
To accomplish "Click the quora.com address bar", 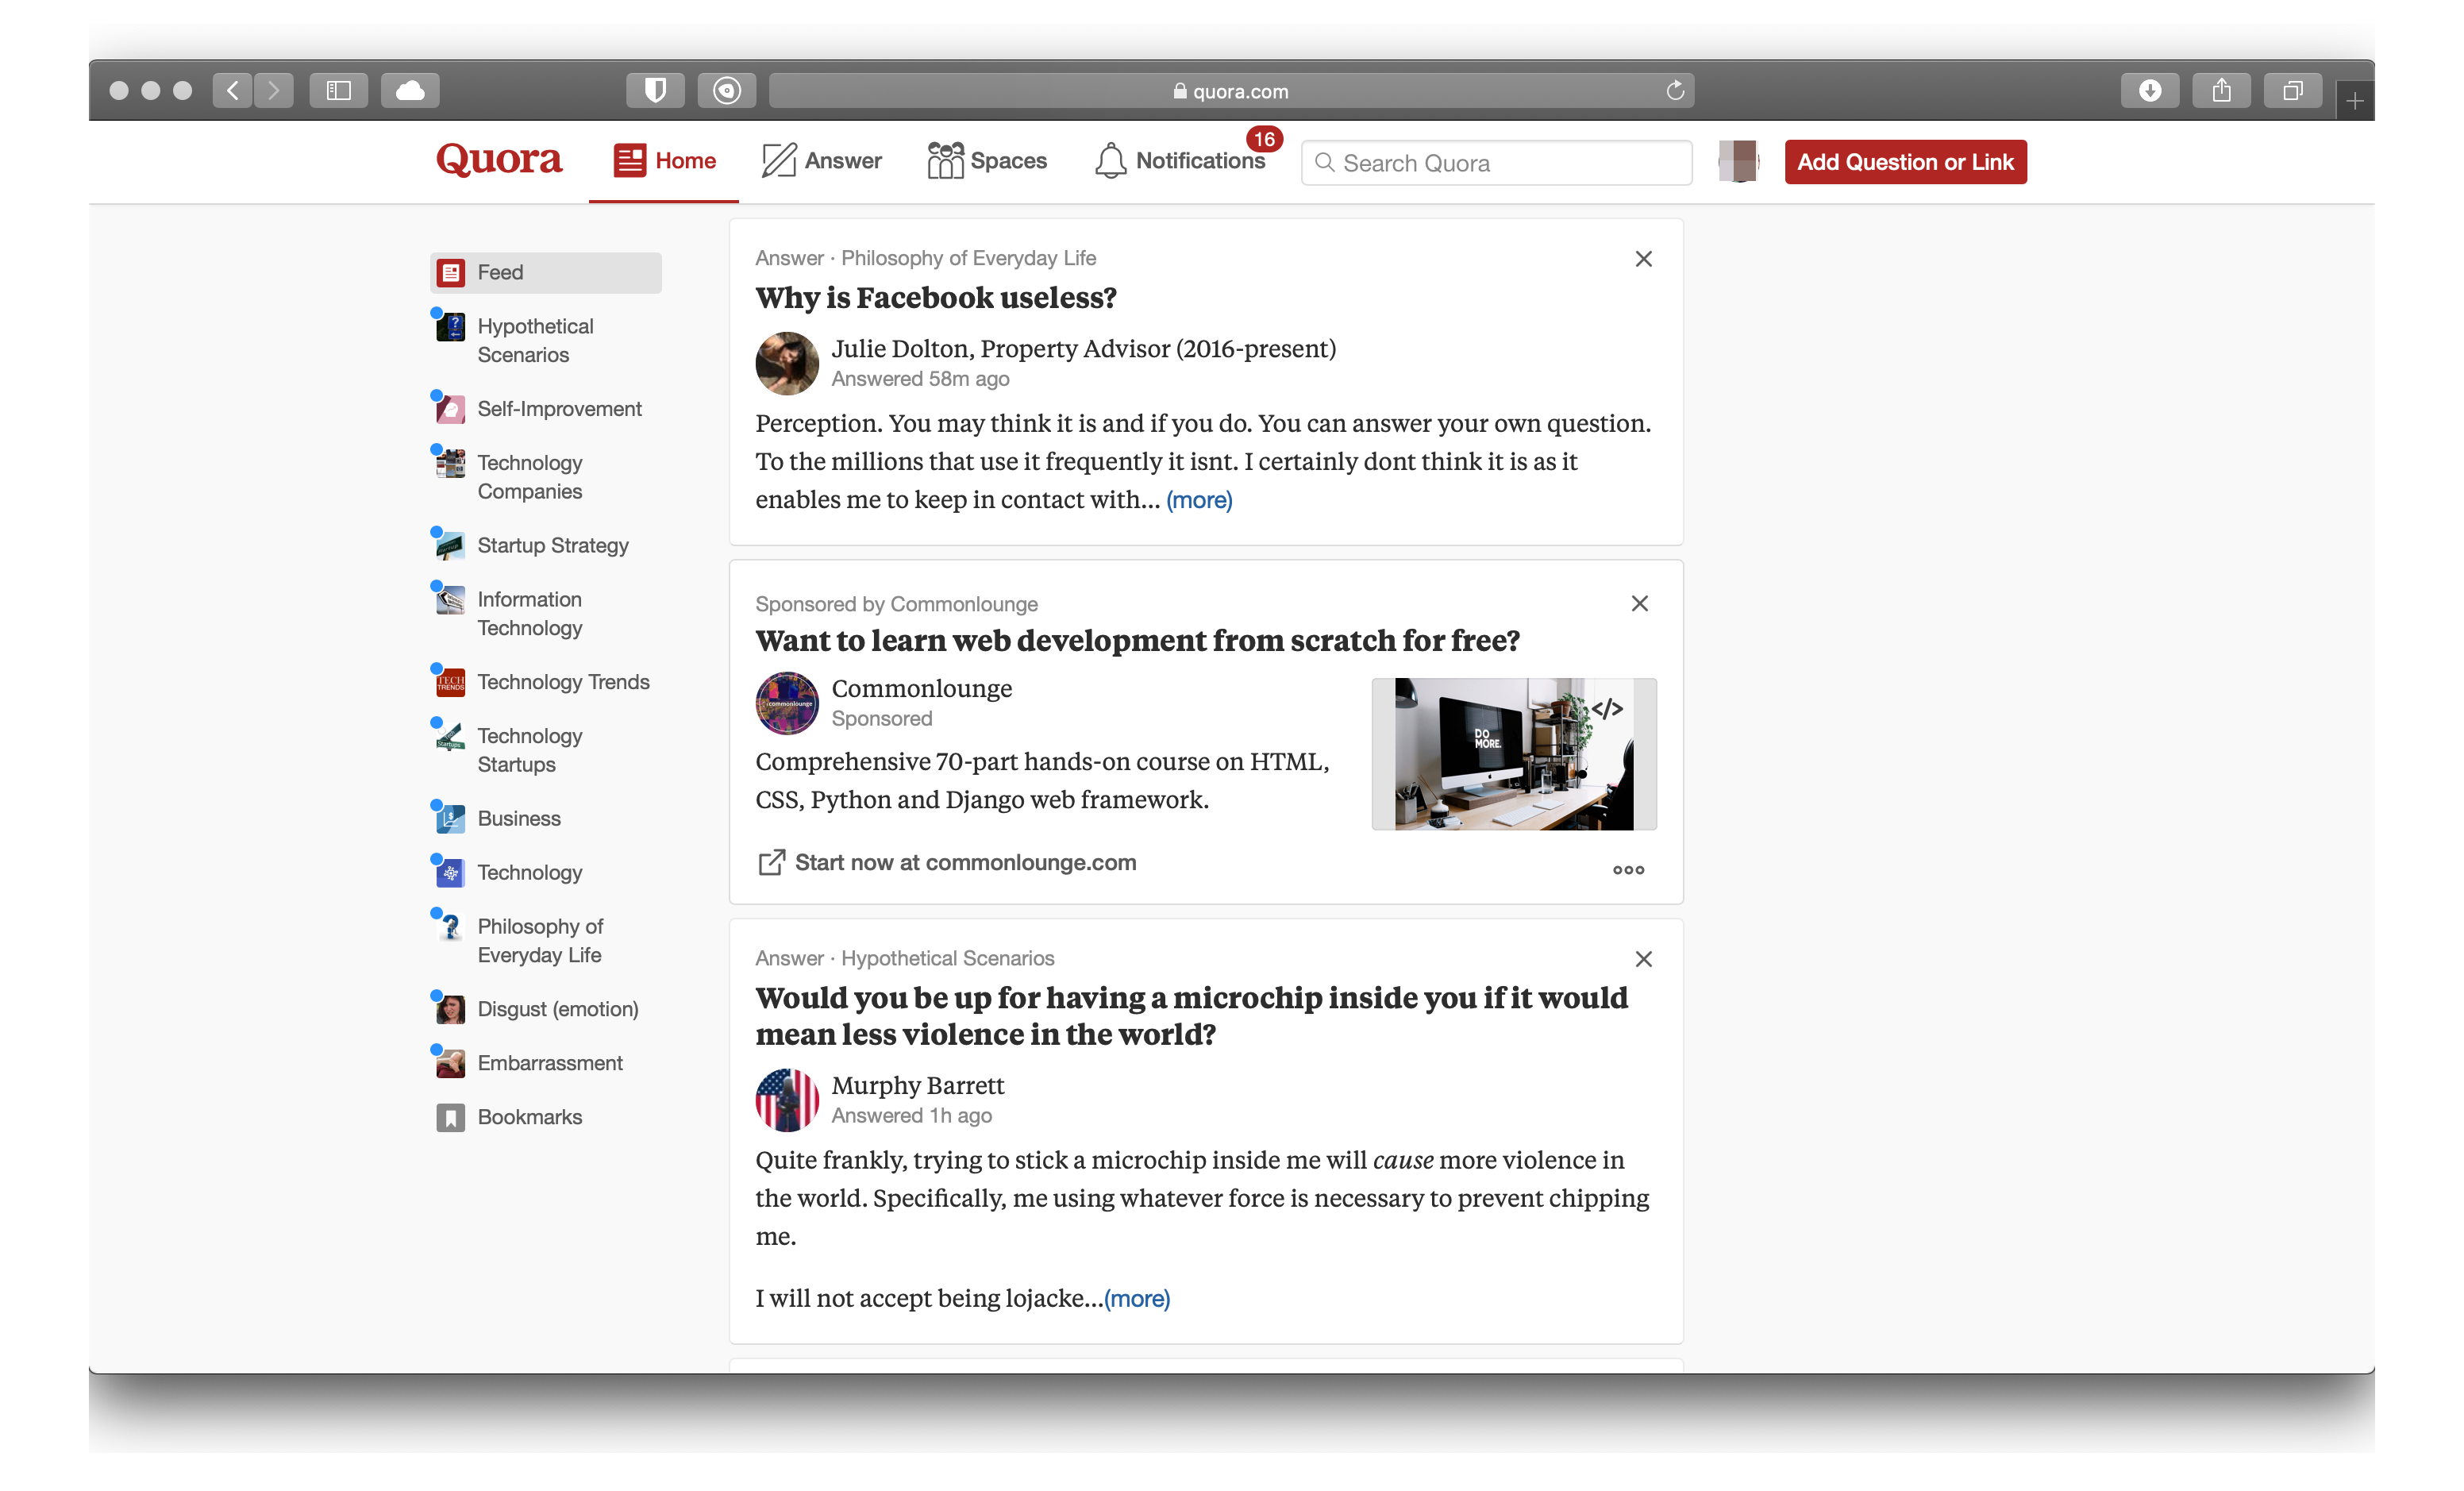I will tap(1230, 91).
